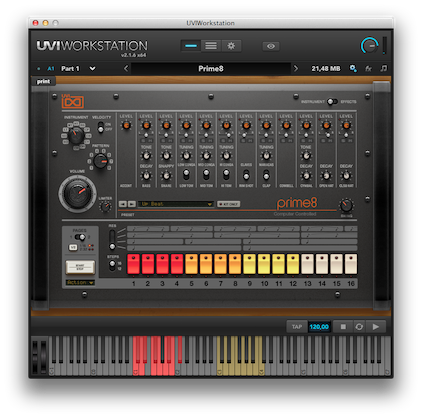Switch to single instrument view
The image size is (422, 418).
tap(191, 46)
